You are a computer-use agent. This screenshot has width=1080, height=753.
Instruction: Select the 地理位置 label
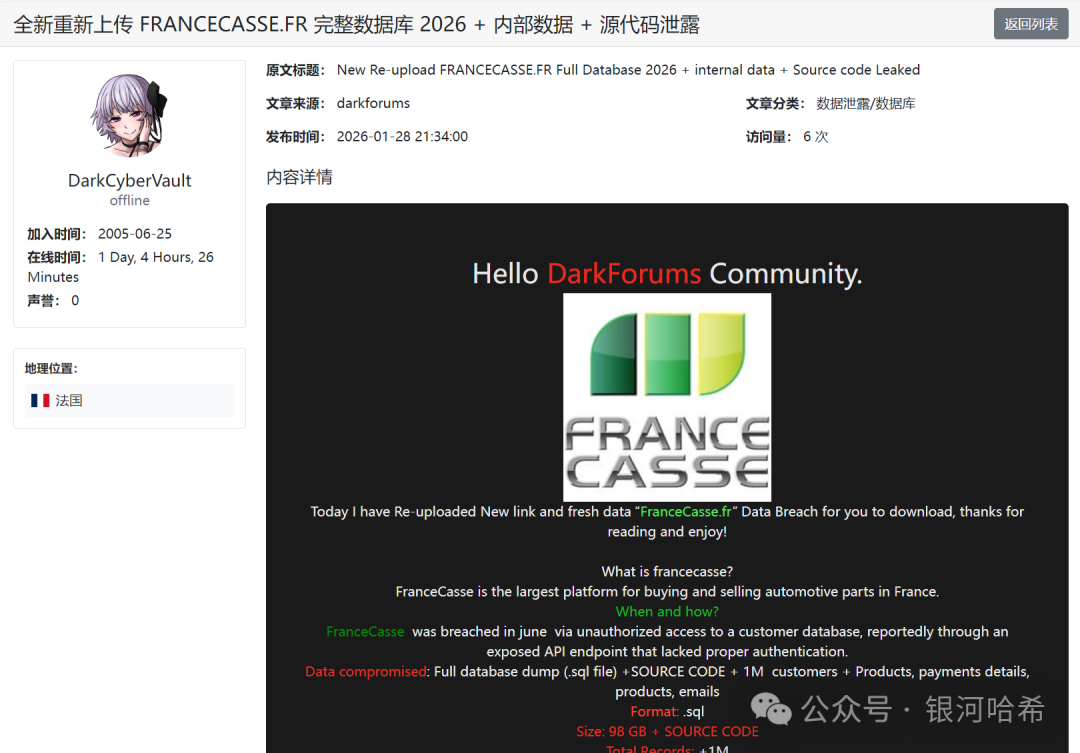[51, 369]
